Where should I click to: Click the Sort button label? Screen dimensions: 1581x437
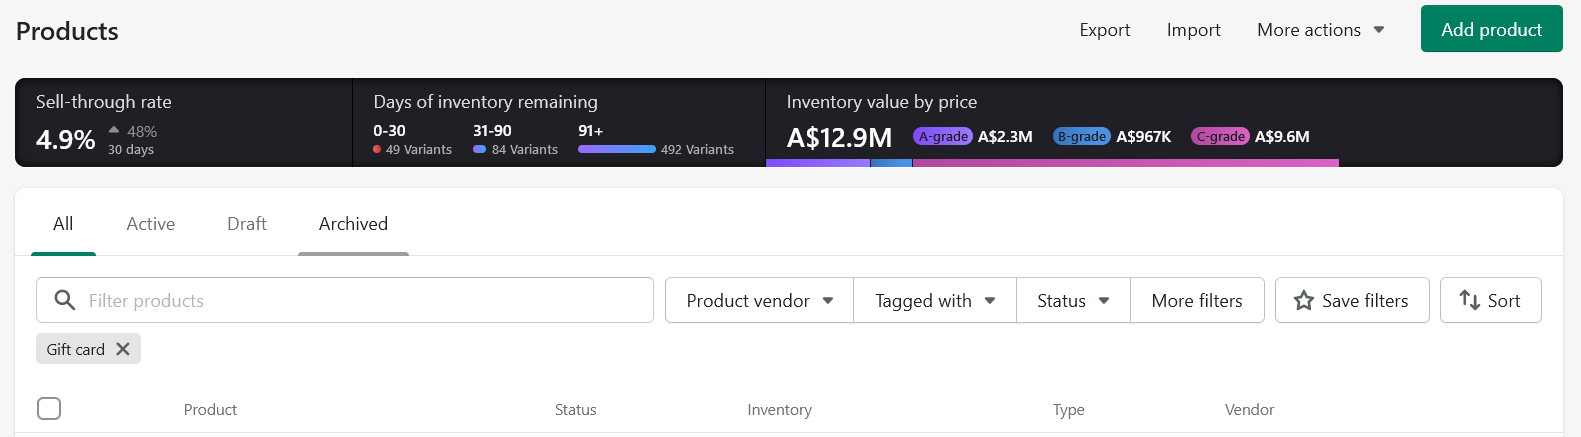tap(1504, 300)
